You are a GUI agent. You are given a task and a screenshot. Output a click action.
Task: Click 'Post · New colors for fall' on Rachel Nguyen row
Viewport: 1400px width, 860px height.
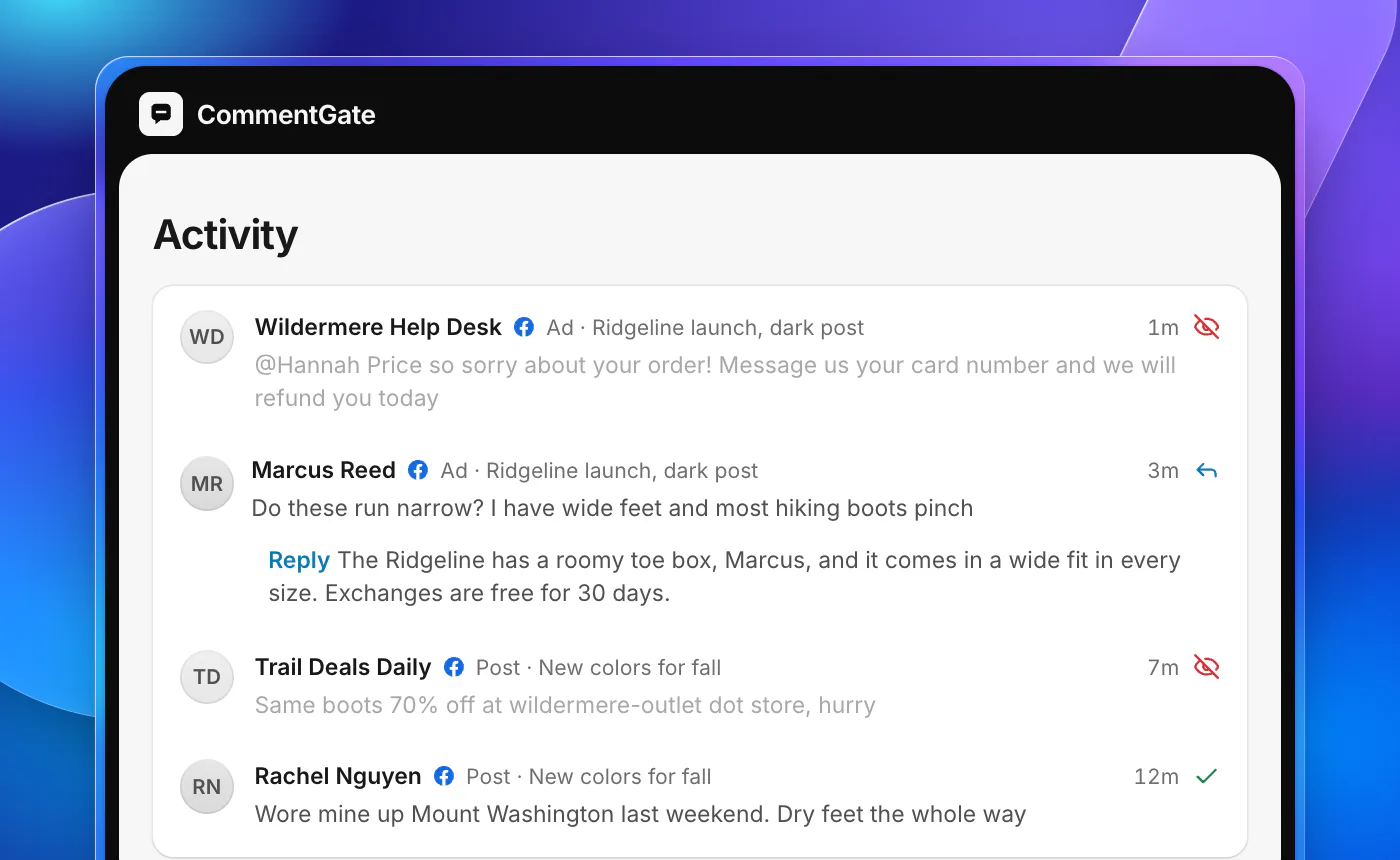point(589,777)
